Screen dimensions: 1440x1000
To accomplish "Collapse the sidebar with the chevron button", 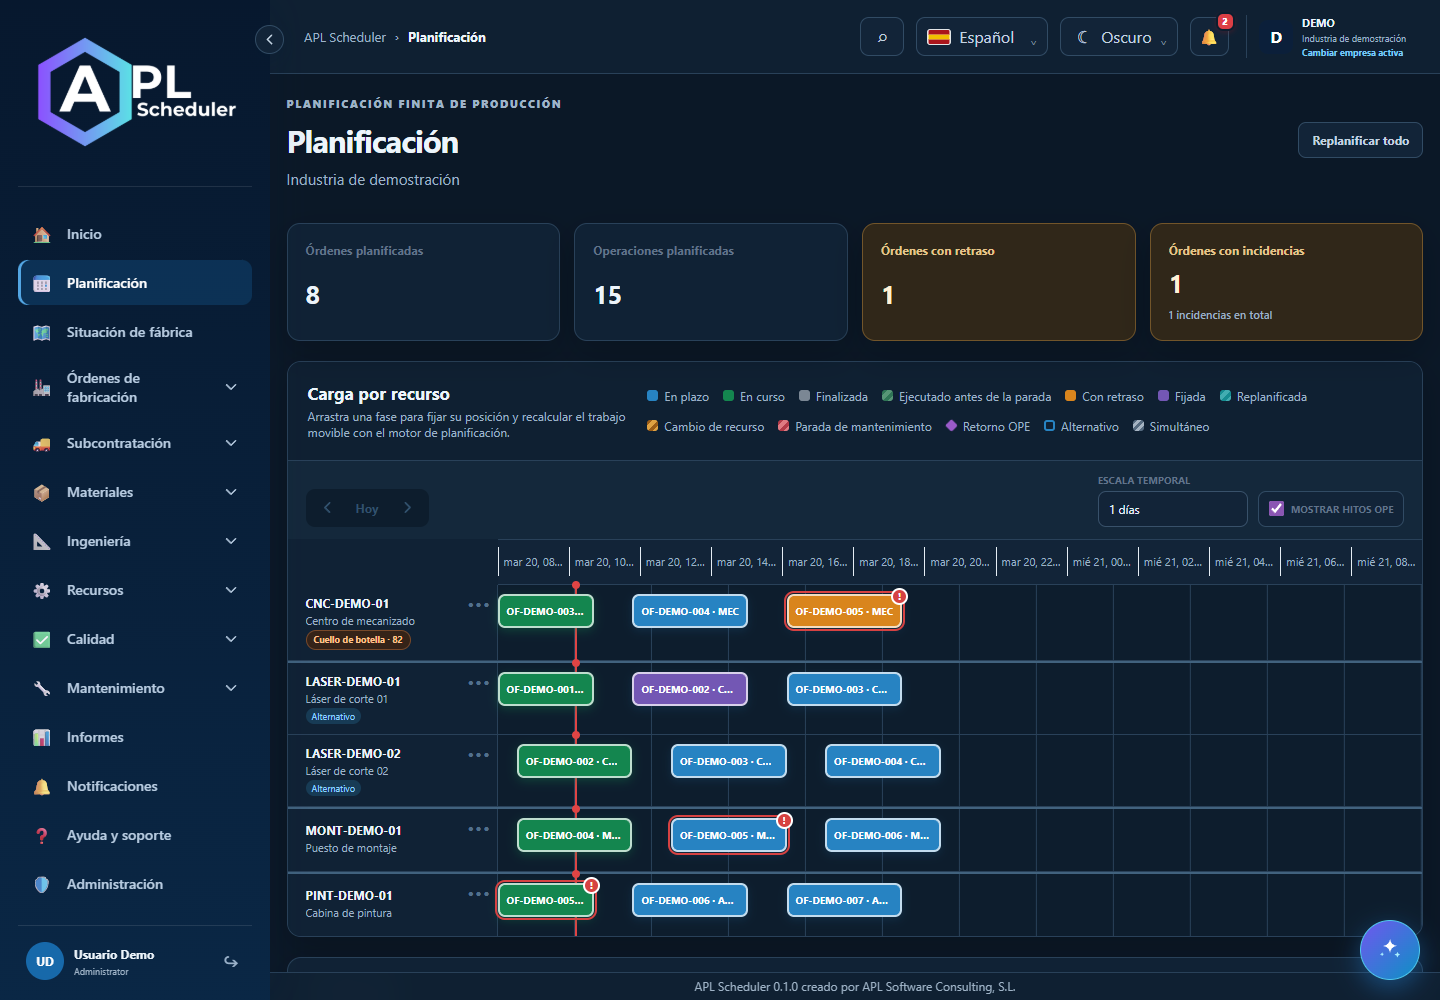I will coord(269,39).
